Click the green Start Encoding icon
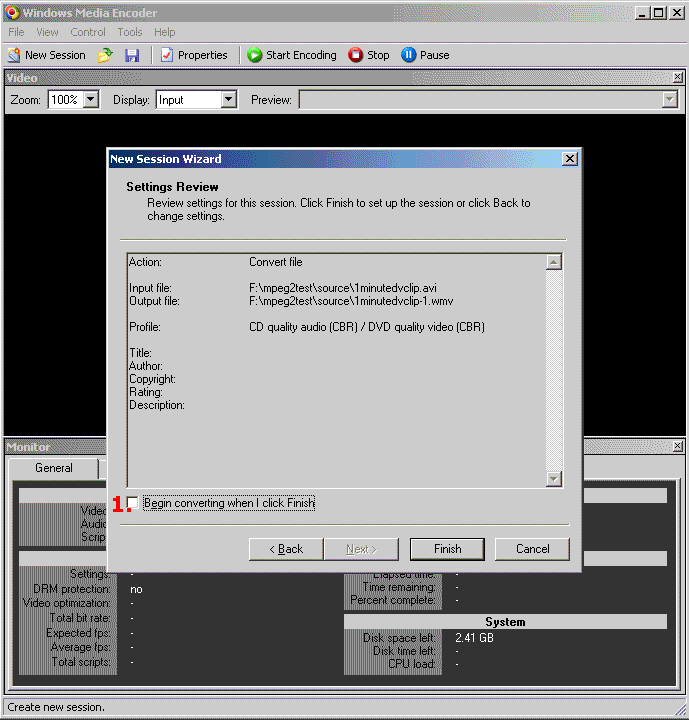Image resolution: width=689 pixels, height=720 pixels. point(254,55)
